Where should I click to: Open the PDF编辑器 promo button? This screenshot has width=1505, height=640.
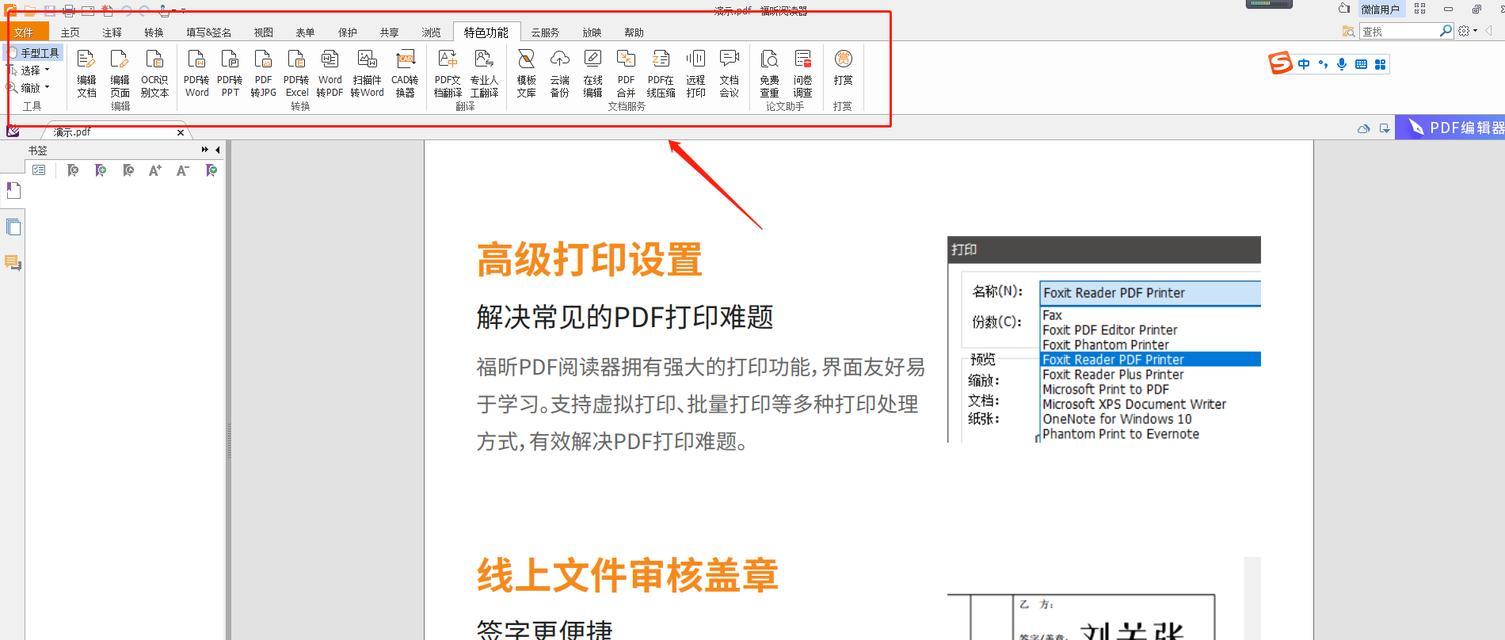pos(1450,128)
